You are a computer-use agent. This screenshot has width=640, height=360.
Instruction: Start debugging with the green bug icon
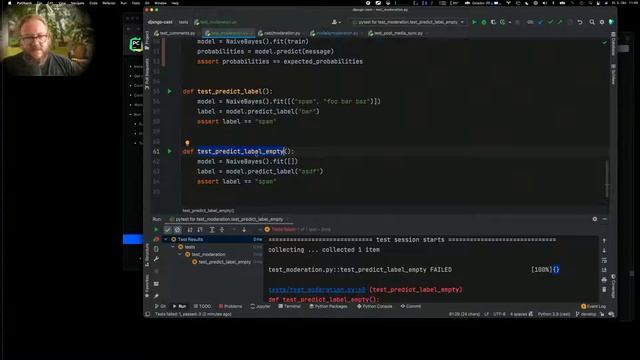coord(484,22)
